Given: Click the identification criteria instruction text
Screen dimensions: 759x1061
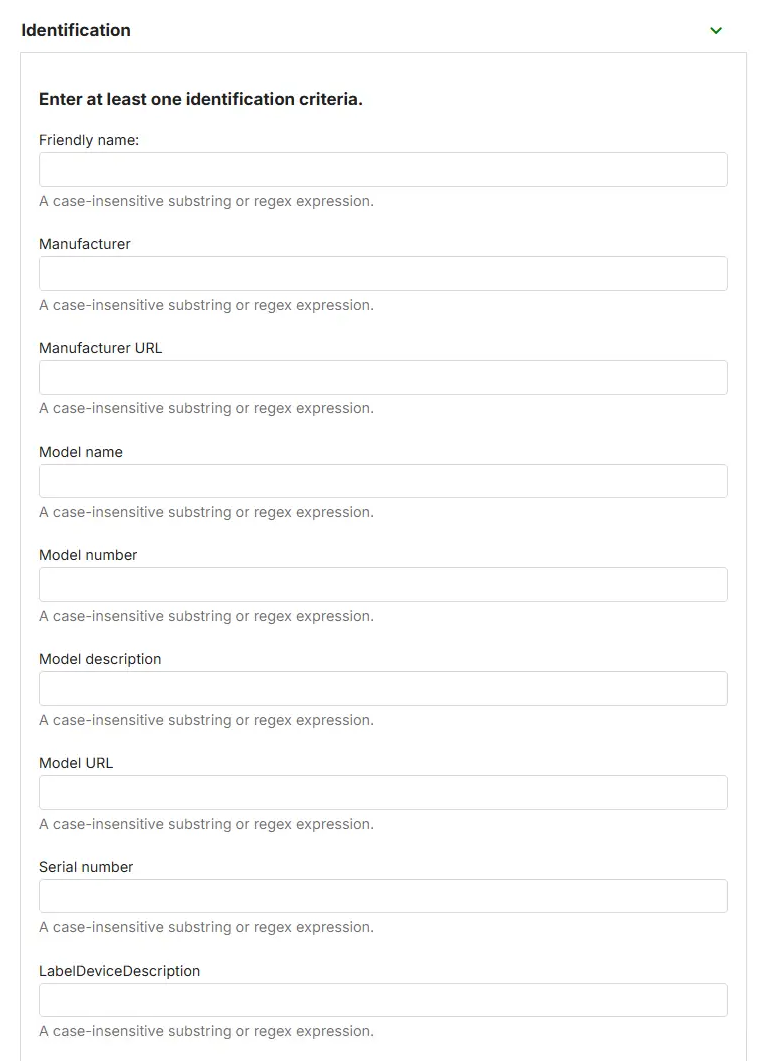Looking at the screenshot, I should [200, 99].
